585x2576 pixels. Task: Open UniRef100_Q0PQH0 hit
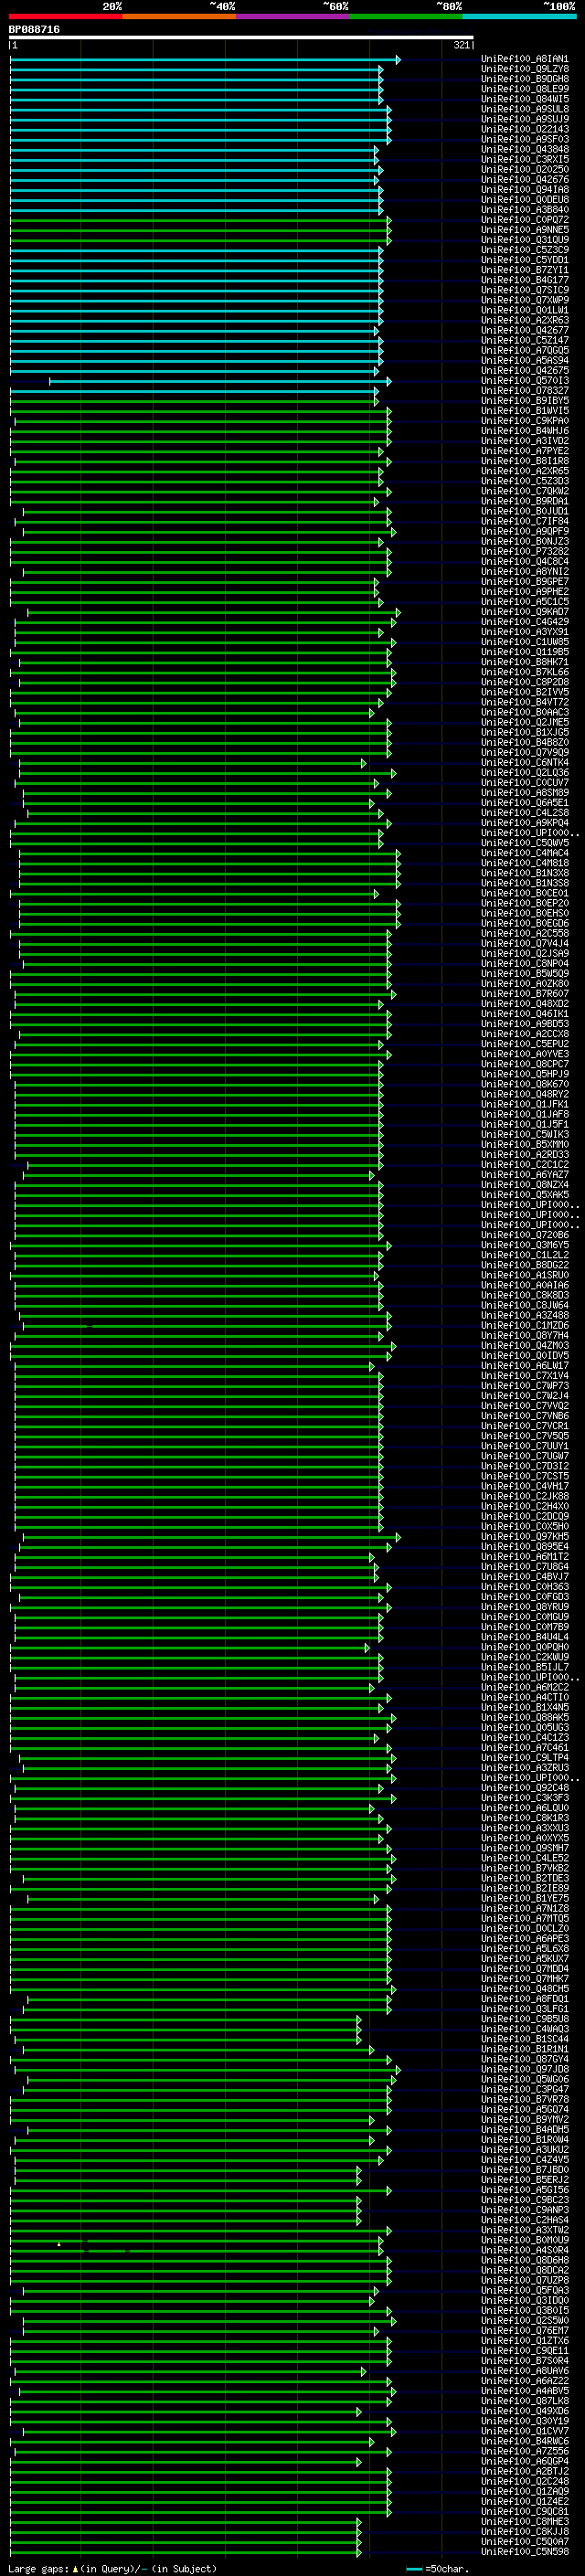point(524,1647)
